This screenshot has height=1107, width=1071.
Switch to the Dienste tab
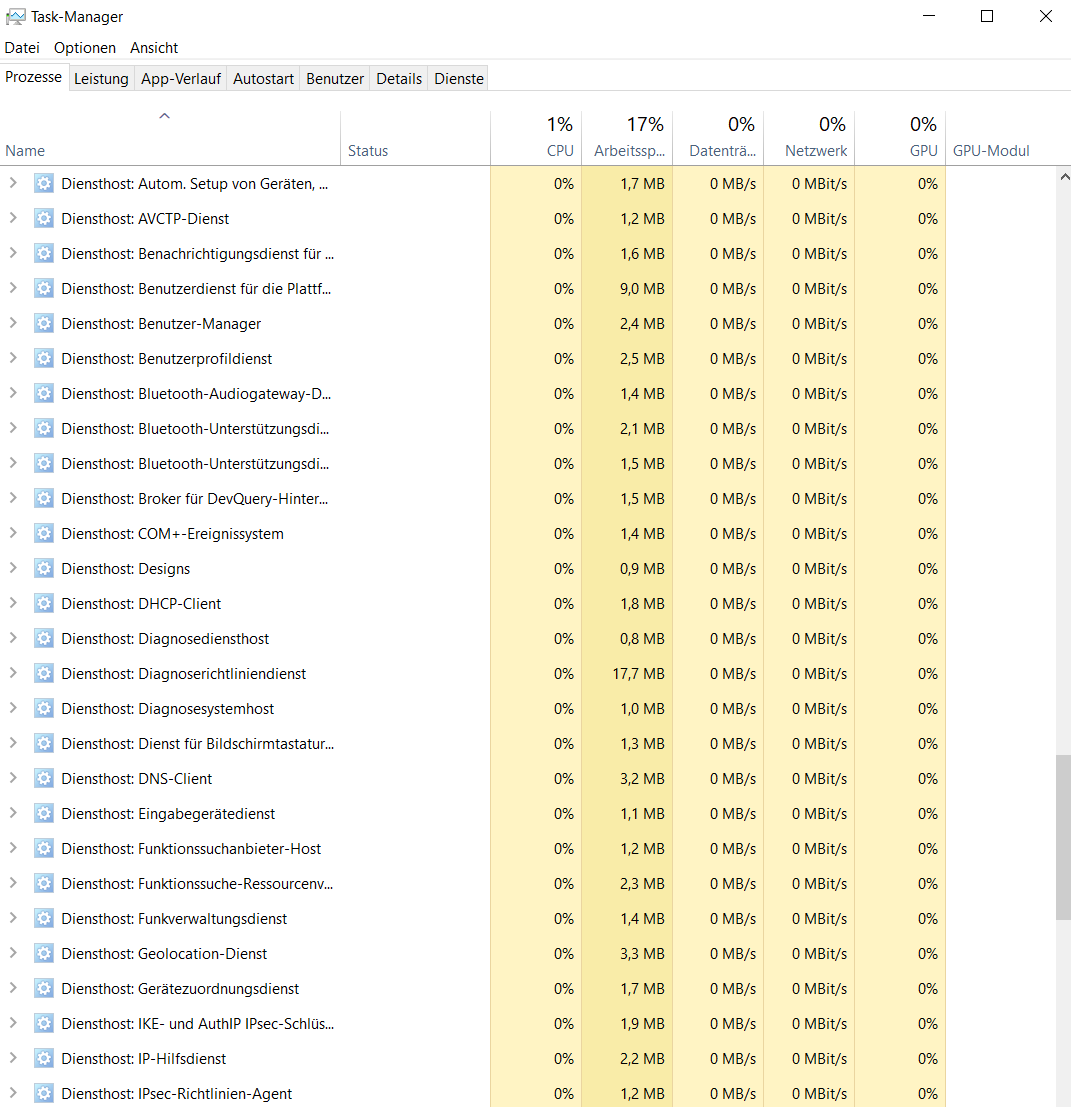tap(459, 78)
